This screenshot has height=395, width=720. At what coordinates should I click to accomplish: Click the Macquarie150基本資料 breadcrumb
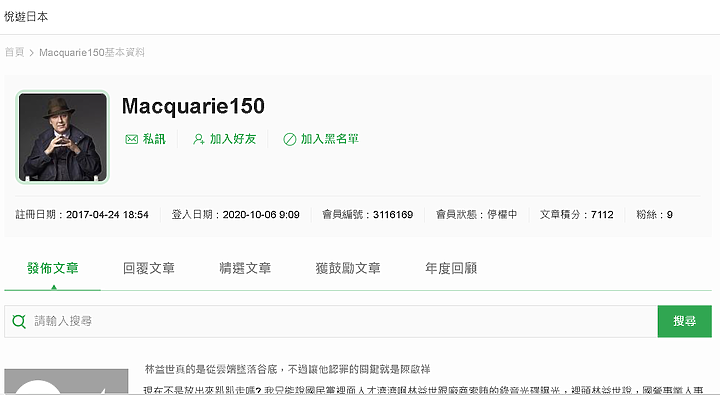[92, 52]
